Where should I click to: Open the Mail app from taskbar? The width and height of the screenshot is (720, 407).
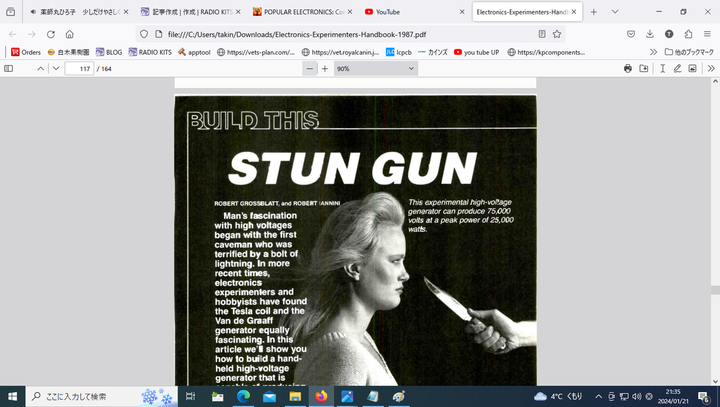point(269,396)
